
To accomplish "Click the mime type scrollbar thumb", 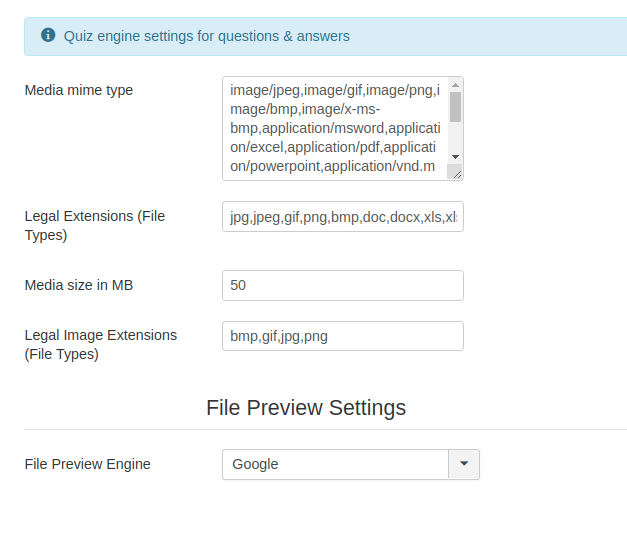I will [455, 106].
